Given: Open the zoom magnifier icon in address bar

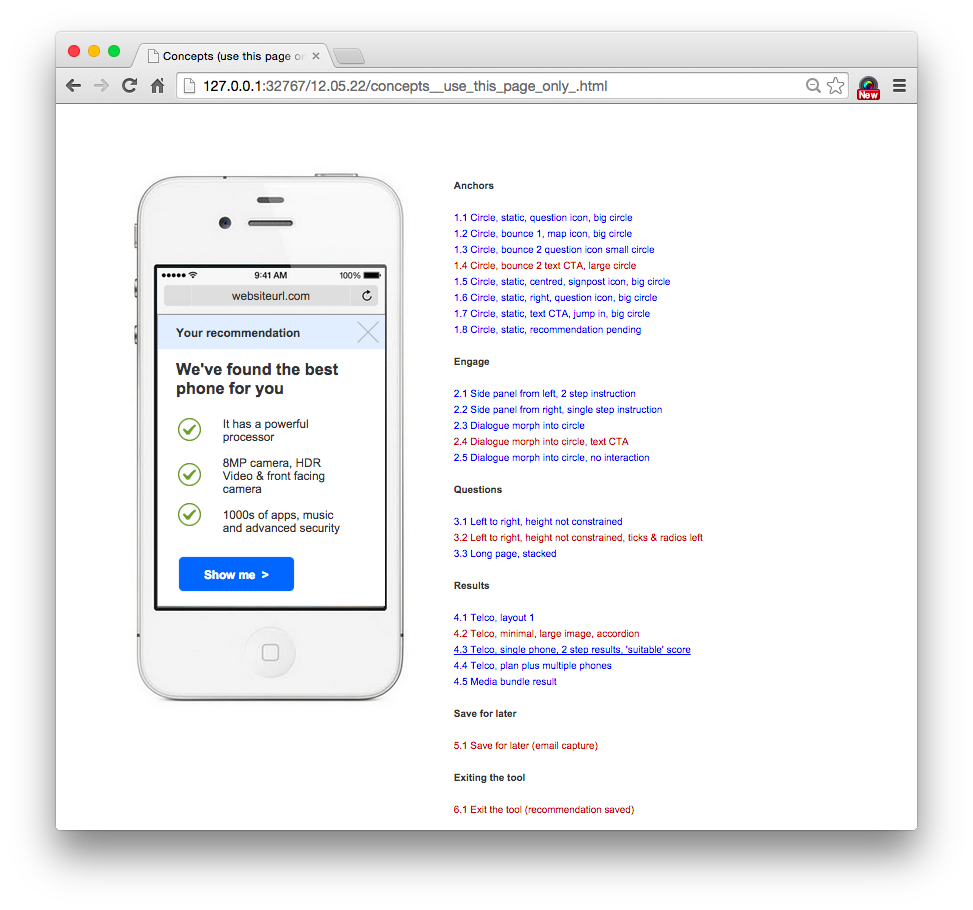Looking at the screenshot, I should [813, 86].
